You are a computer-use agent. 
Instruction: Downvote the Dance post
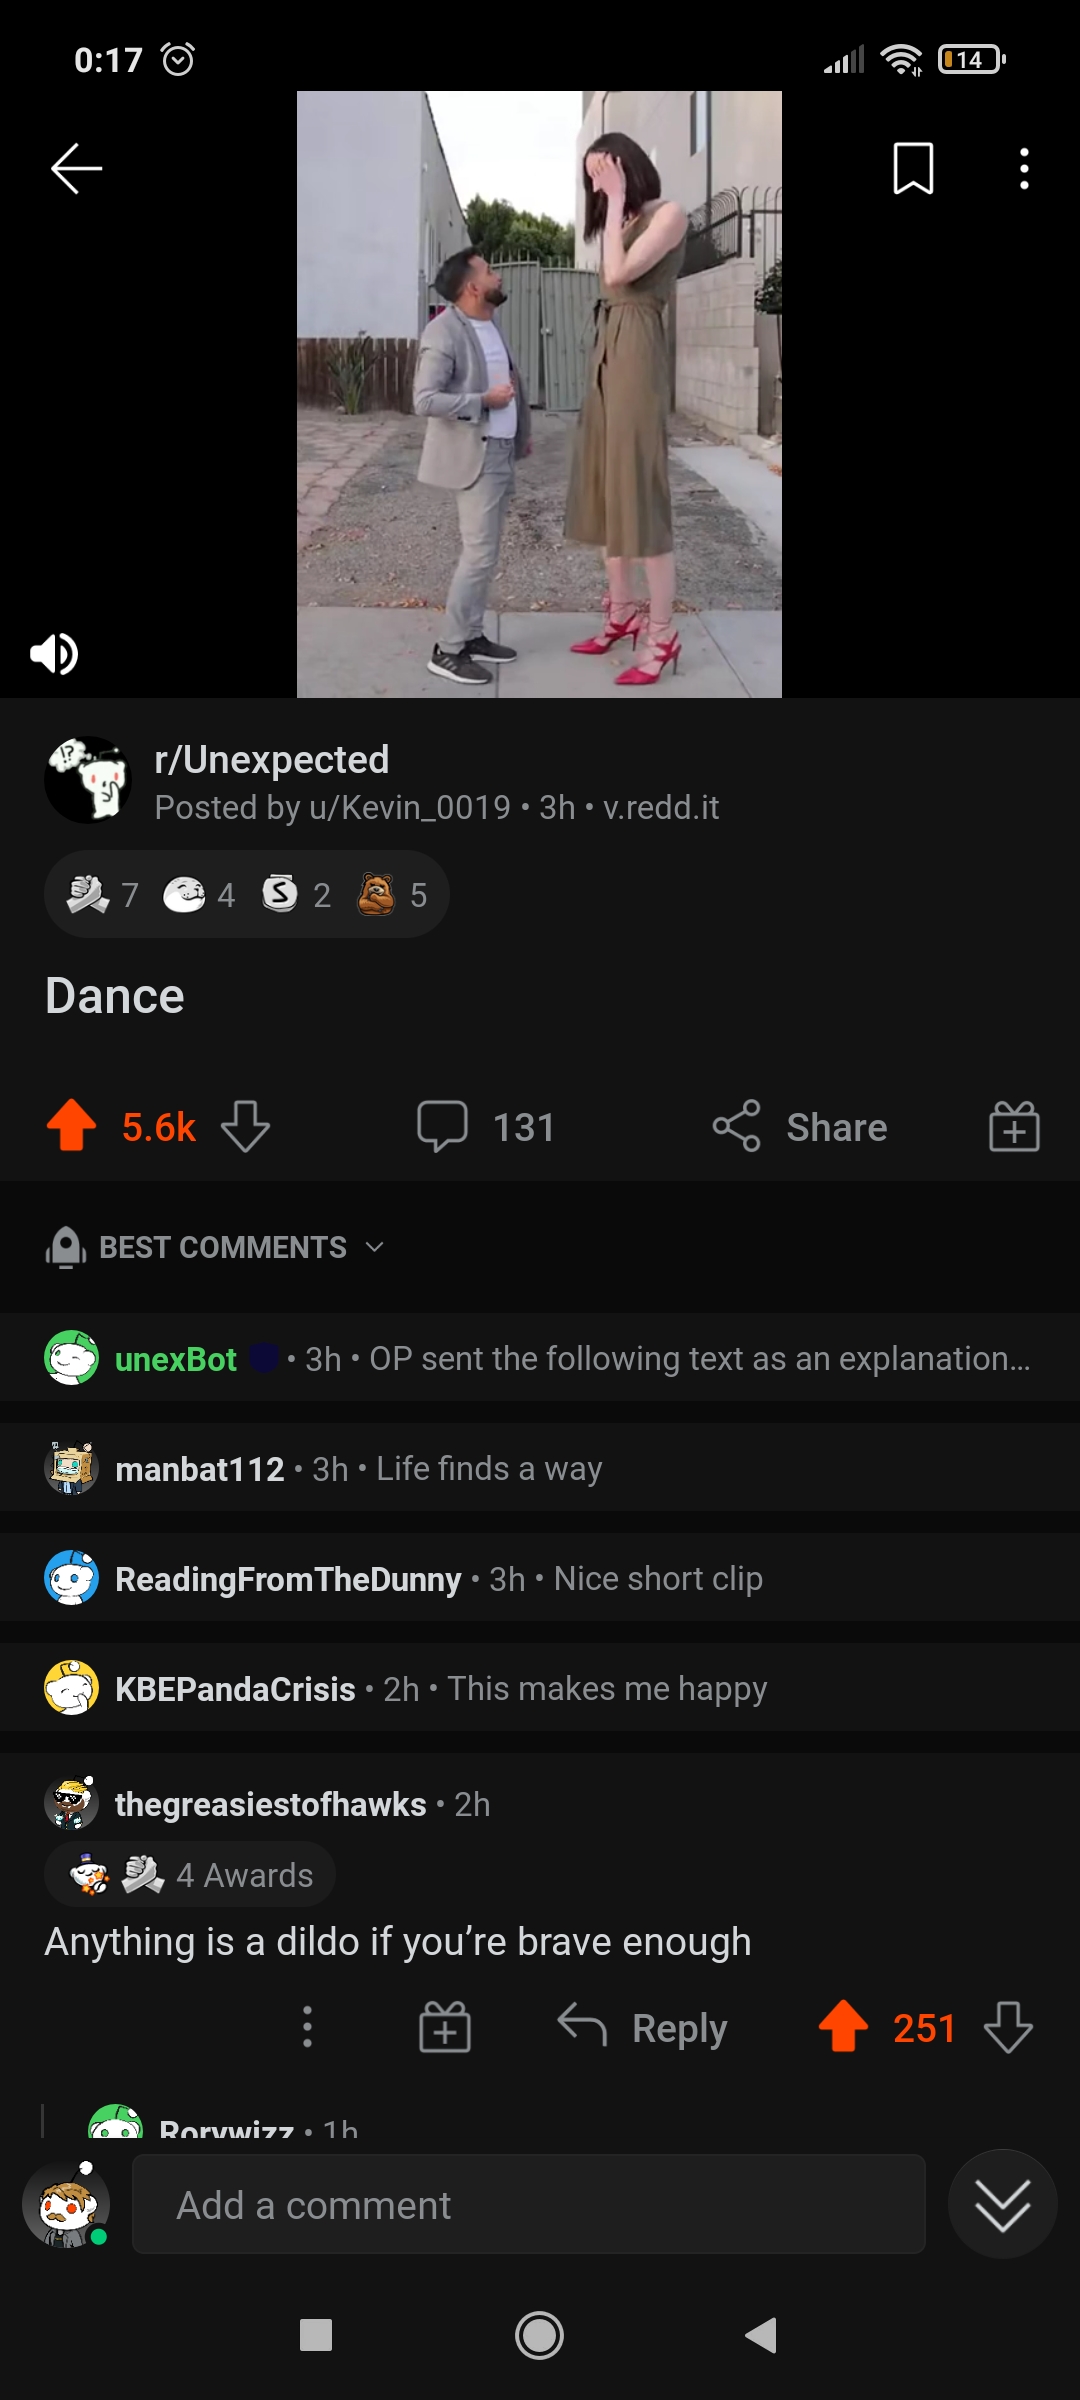pyautogui.click(x=245, y=1127)
